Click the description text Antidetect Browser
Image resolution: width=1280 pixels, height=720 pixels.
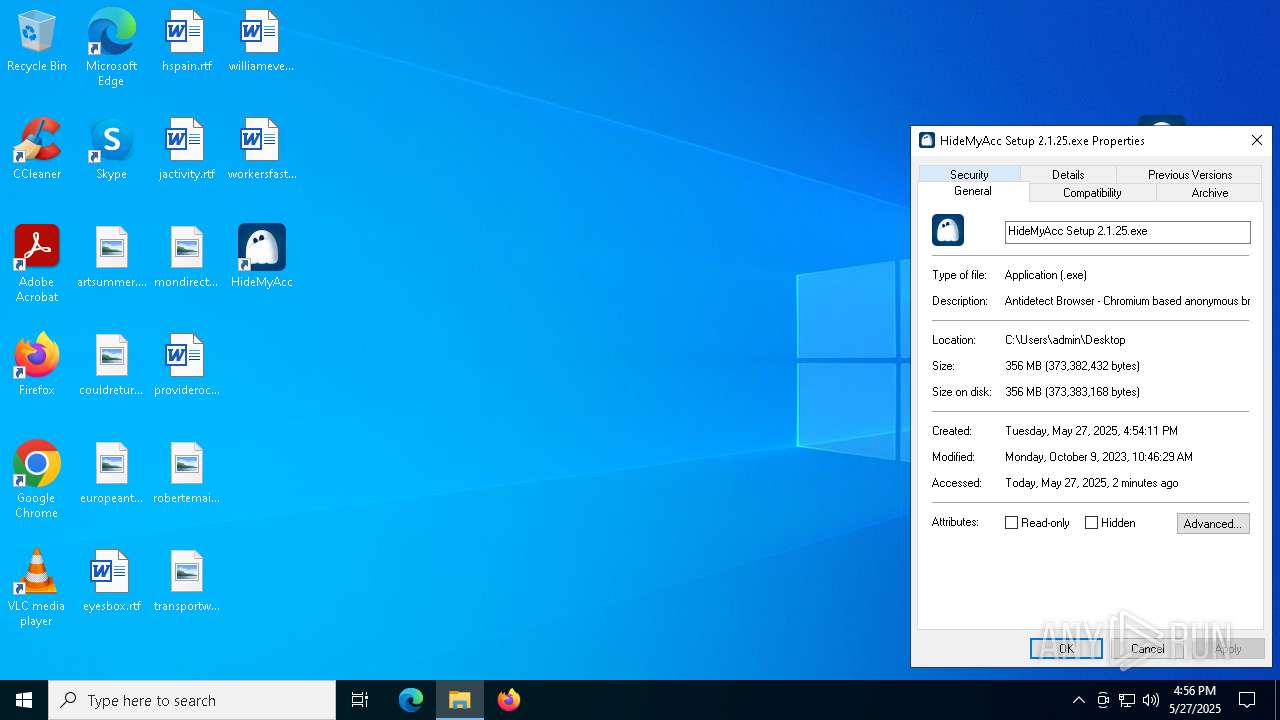coord(1127,301)
